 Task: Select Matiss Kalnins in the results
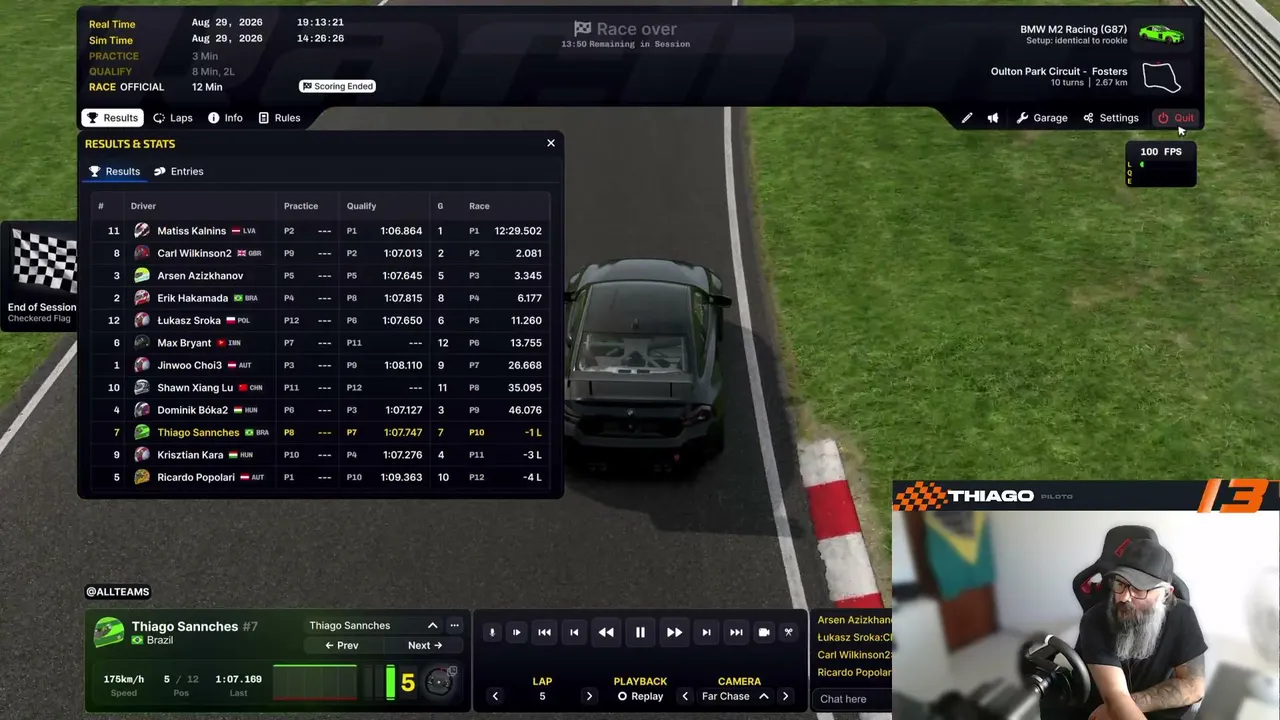click(320, 231)
